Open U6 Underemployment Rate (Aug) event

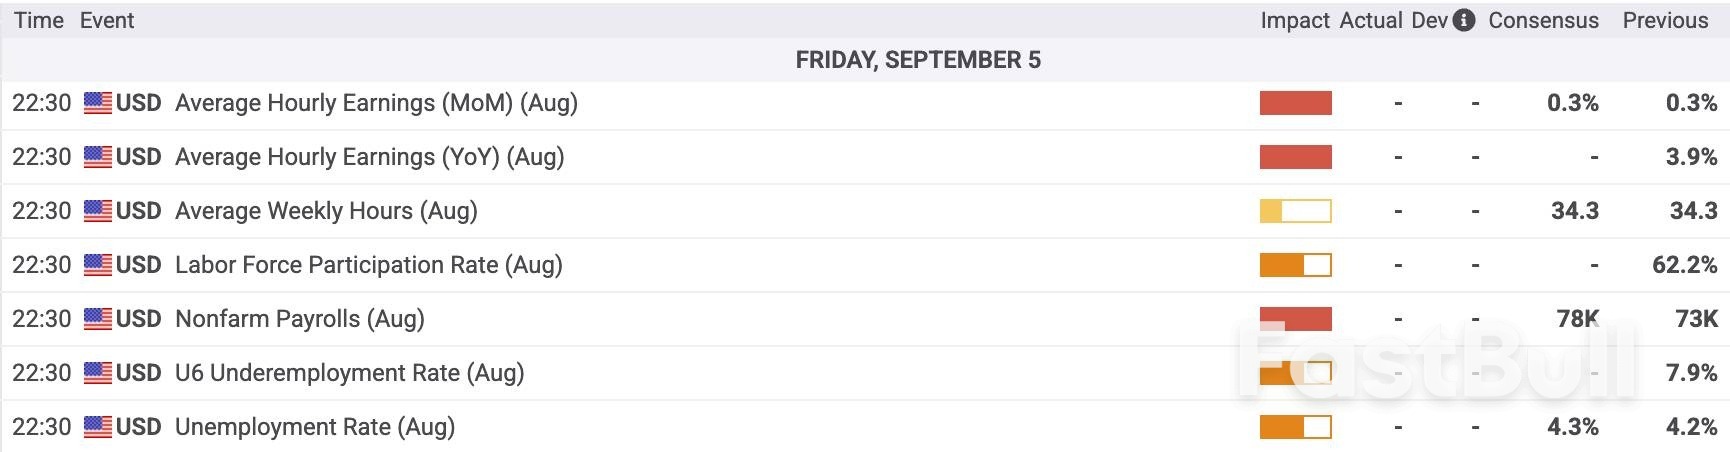pyautogui.click(x=349, y=373)
